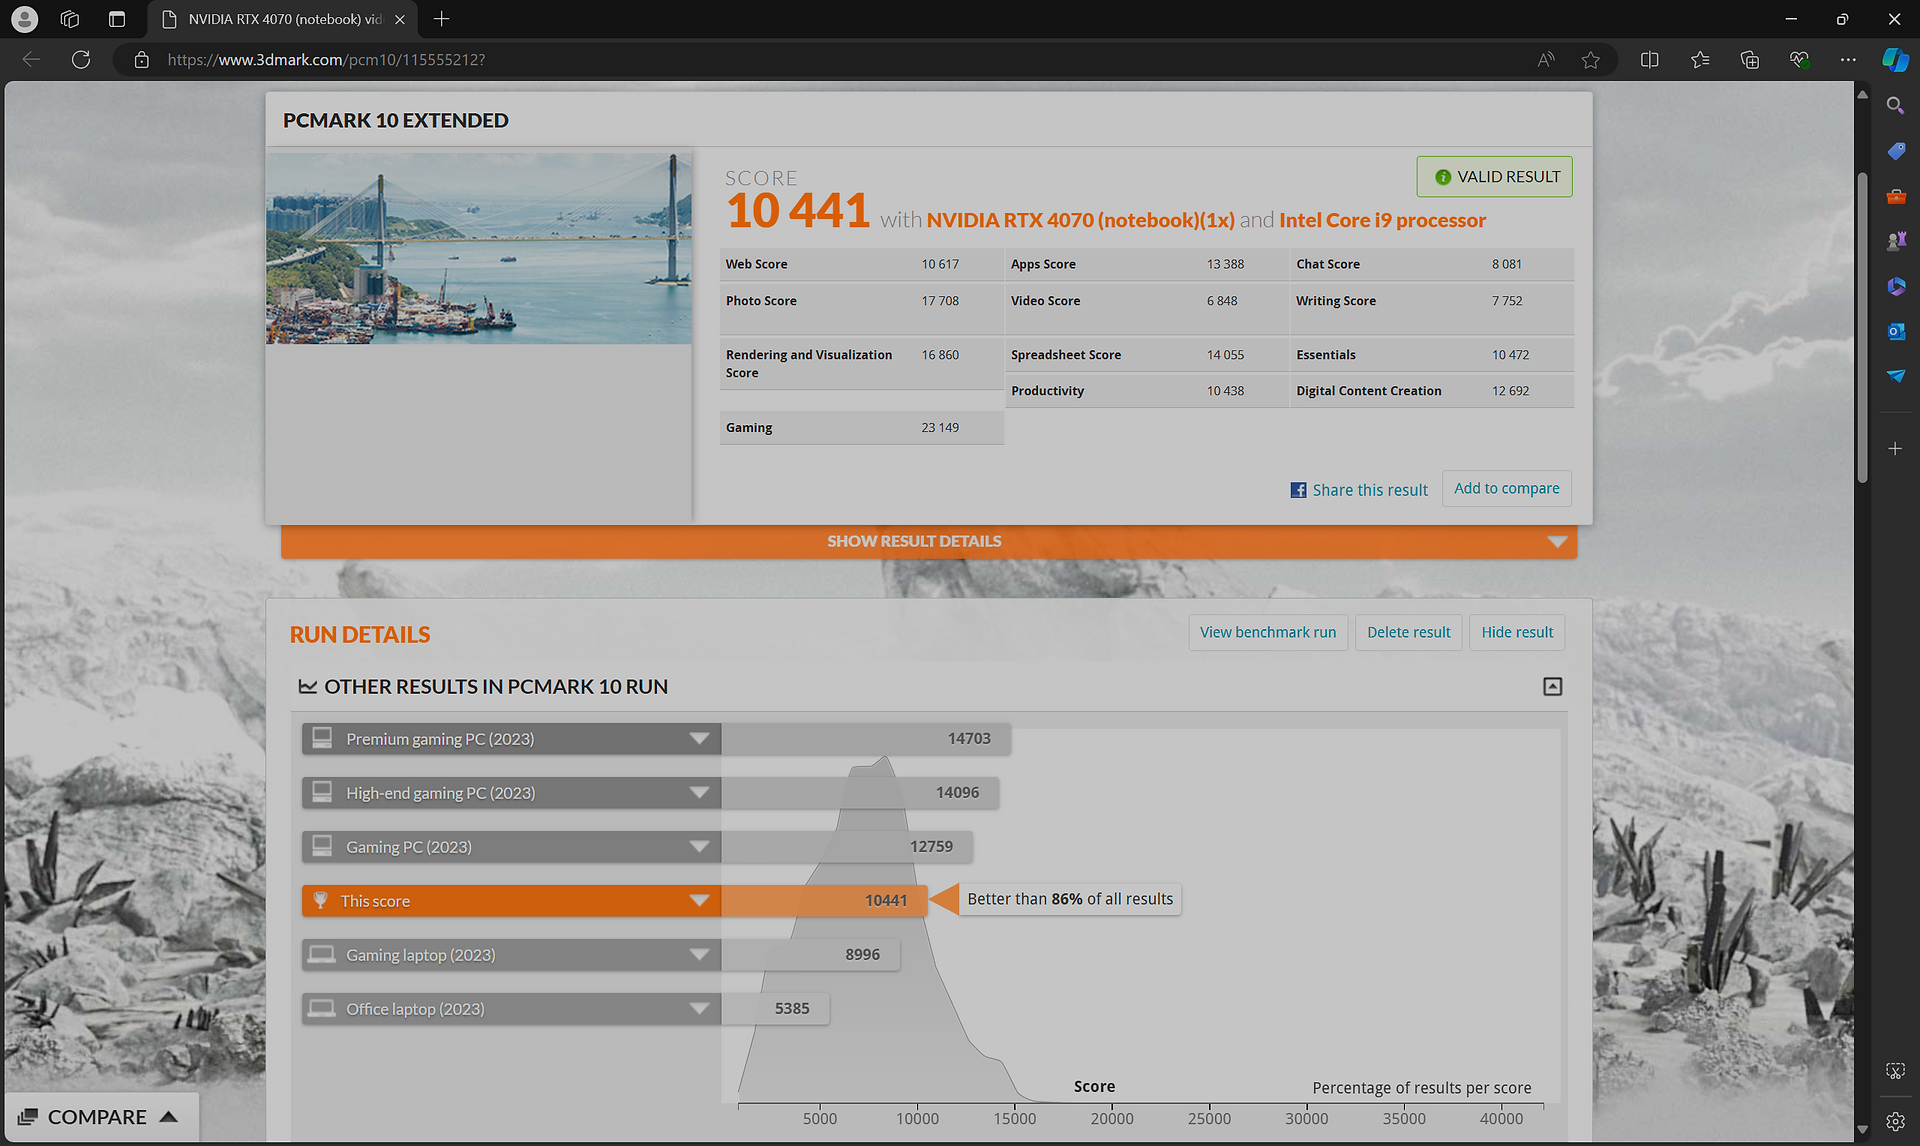The image size is (1920, 1146).
Task: Click the Add to compare button
Action: [x=1506, y=488]
